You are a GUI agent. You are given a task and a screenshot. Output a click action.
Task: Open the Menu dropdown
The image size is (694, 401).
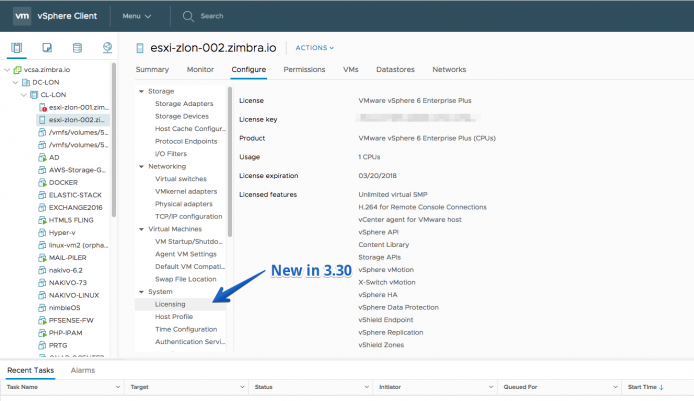pos(137,16)
